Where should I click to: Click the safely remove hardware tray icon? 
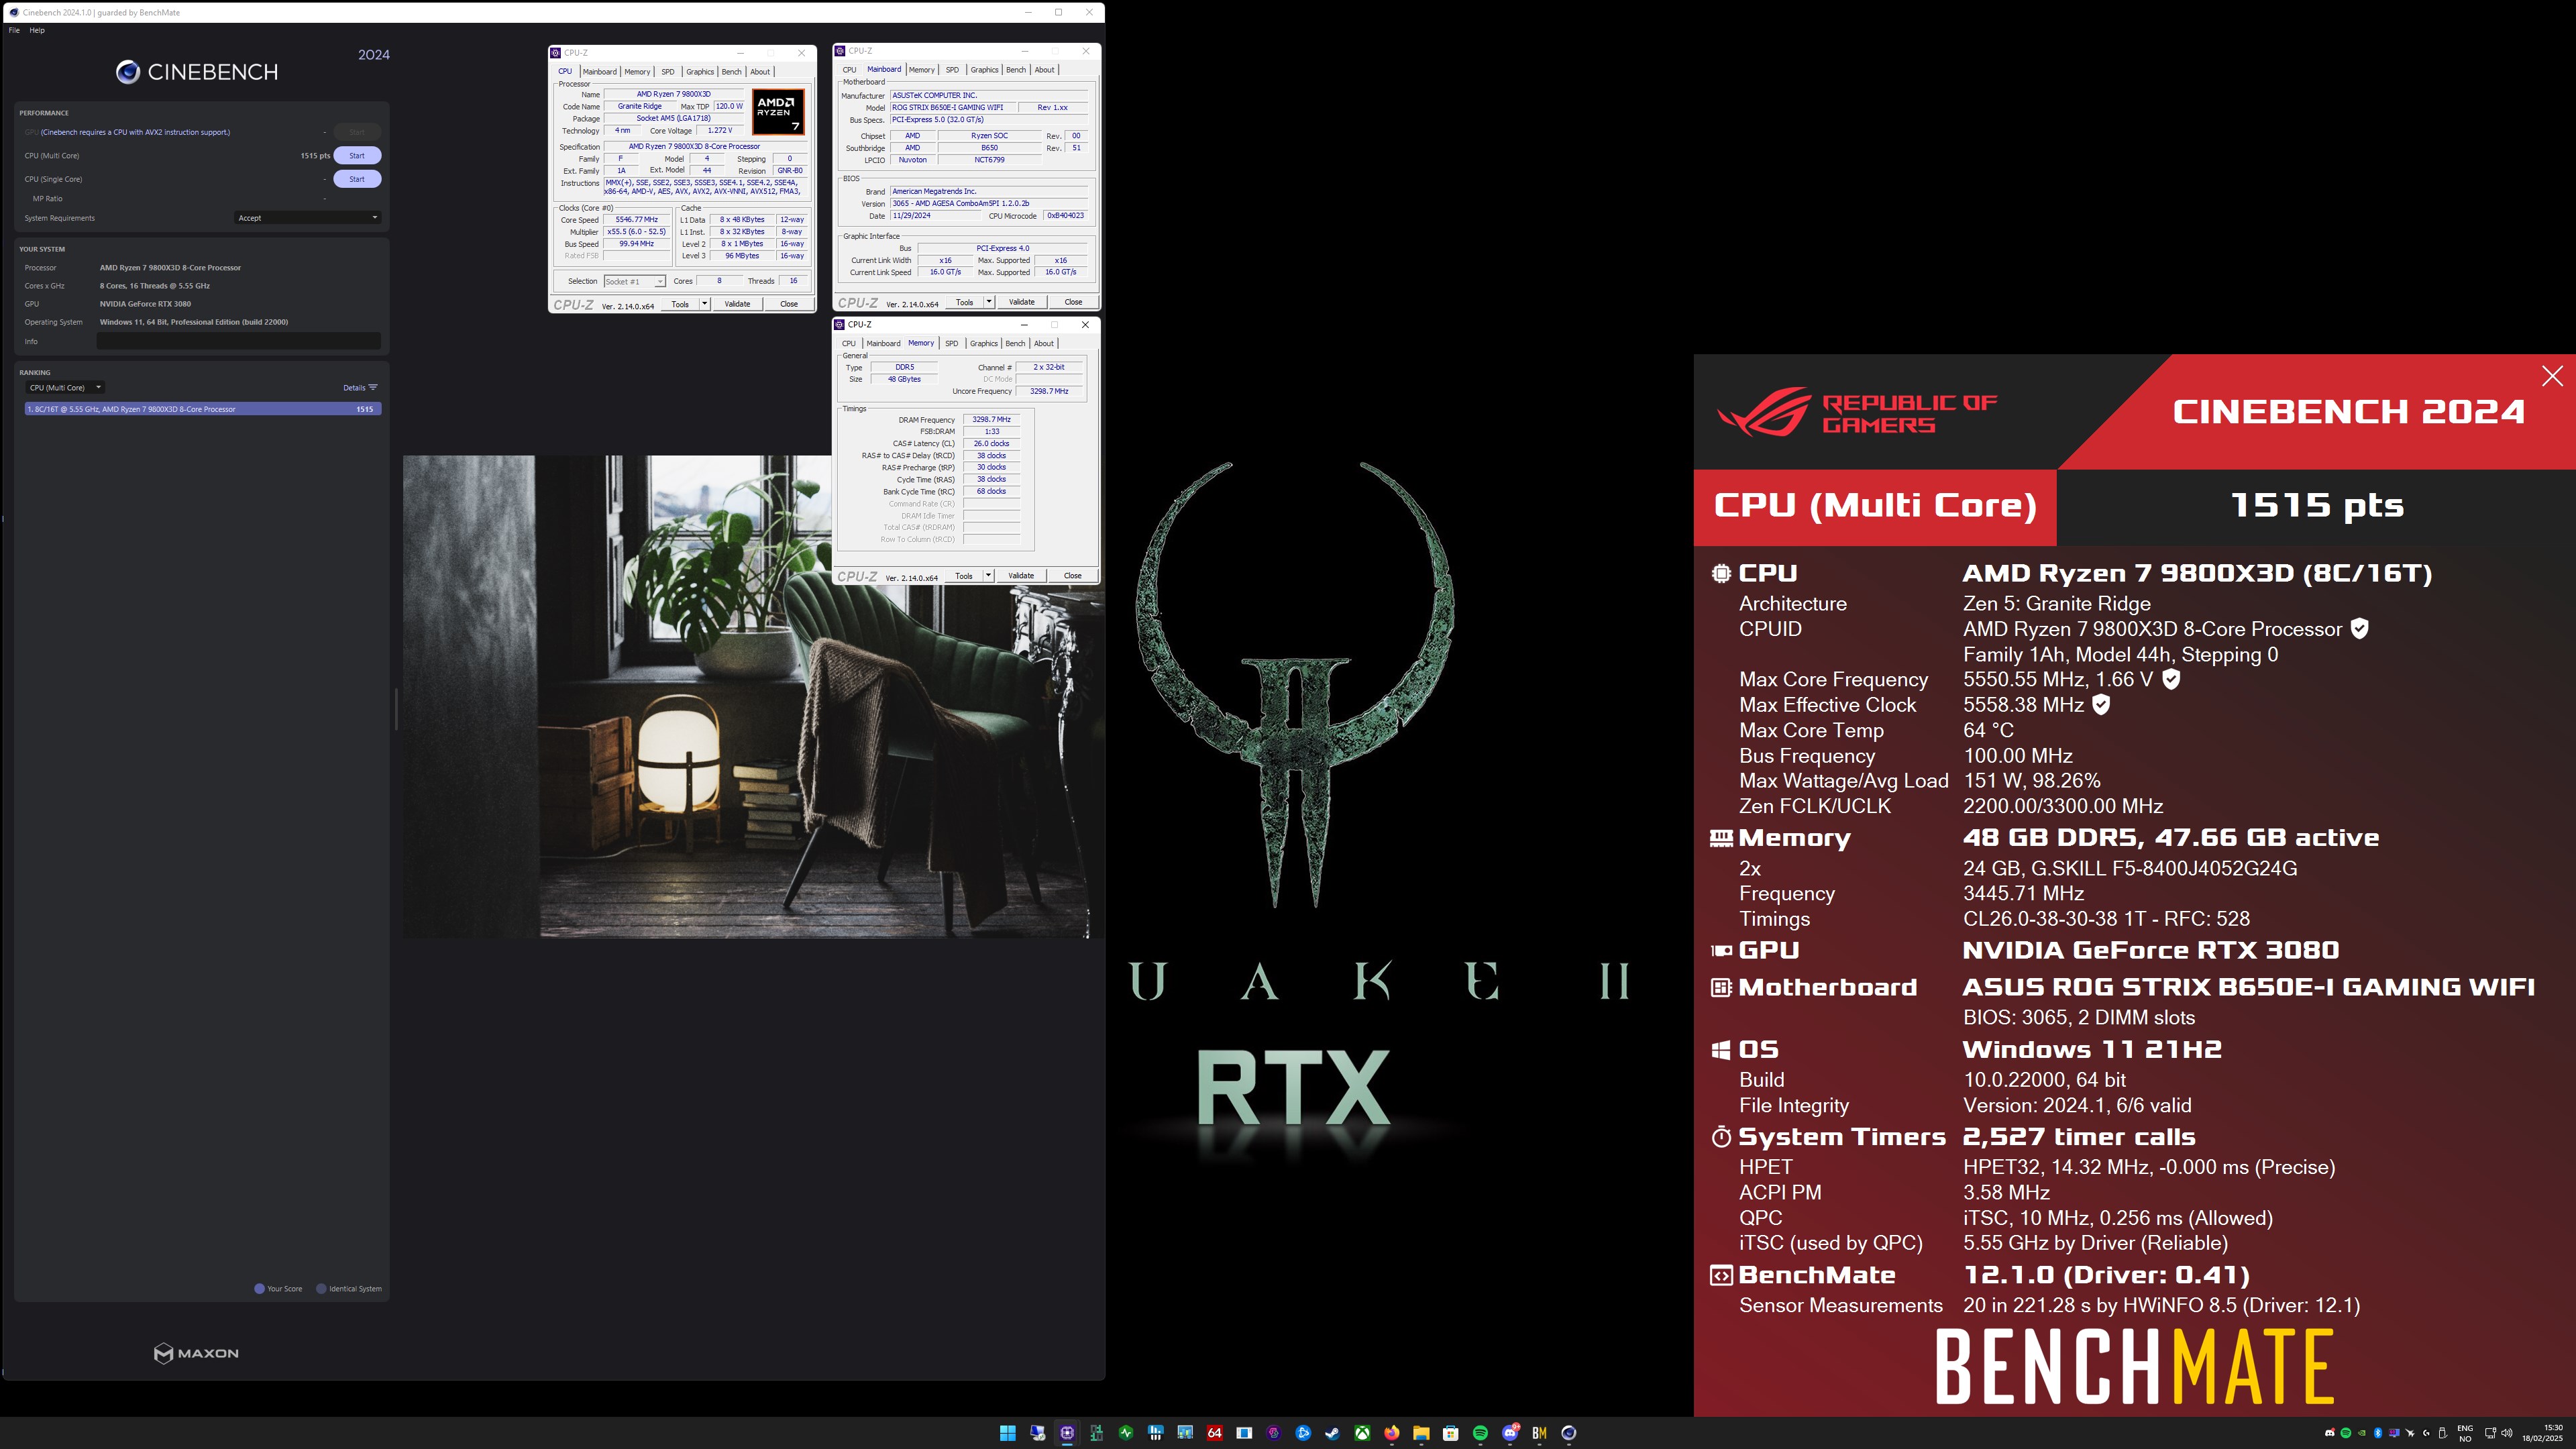coord(2443,1433)
